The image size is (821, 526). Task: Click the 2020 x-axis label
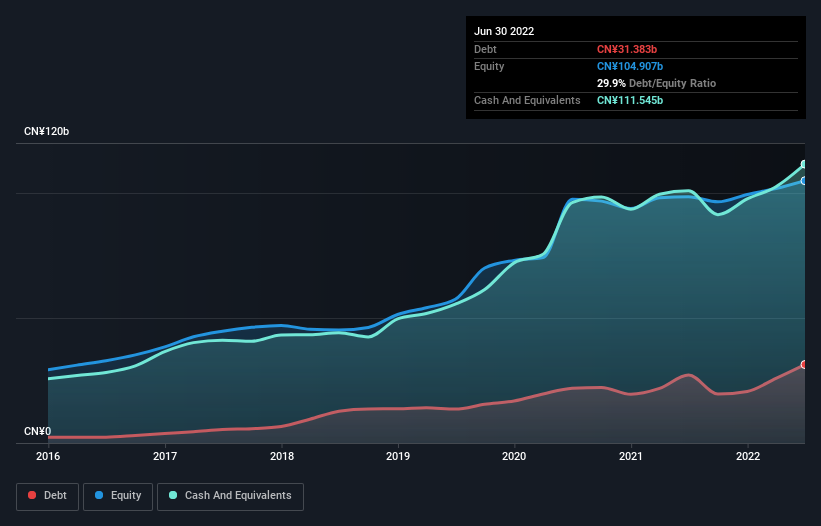point(514,456)
